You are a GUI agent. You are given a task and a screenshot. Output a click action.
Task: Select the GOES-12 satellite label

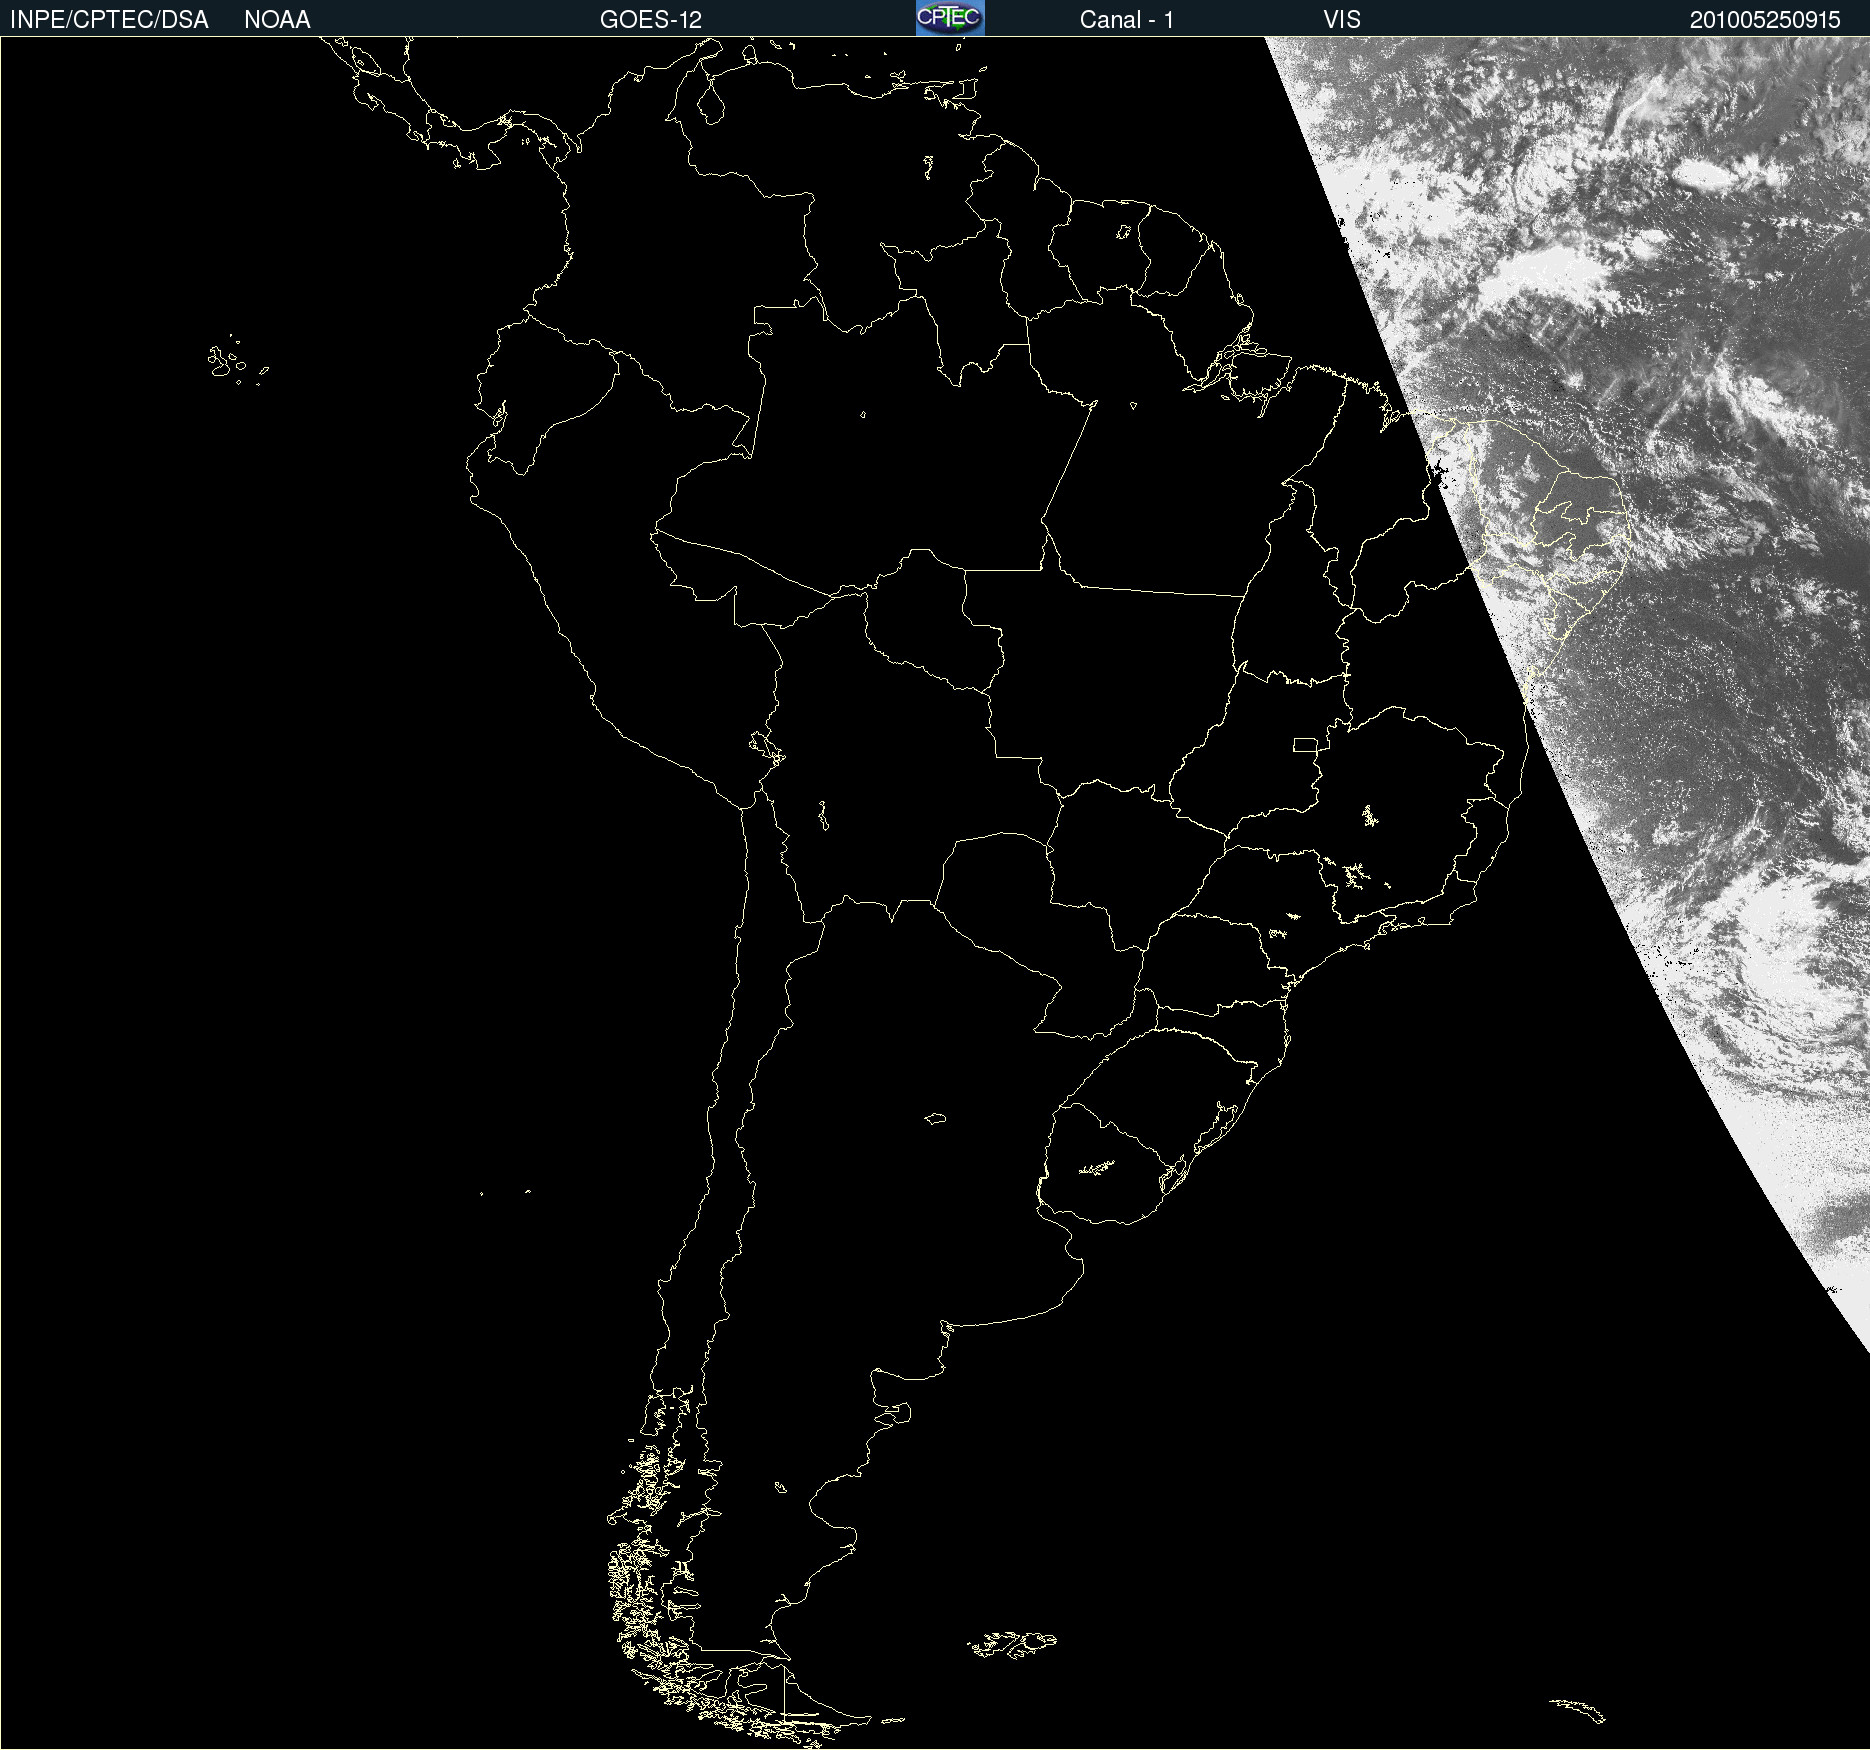[x=651, y=20]
